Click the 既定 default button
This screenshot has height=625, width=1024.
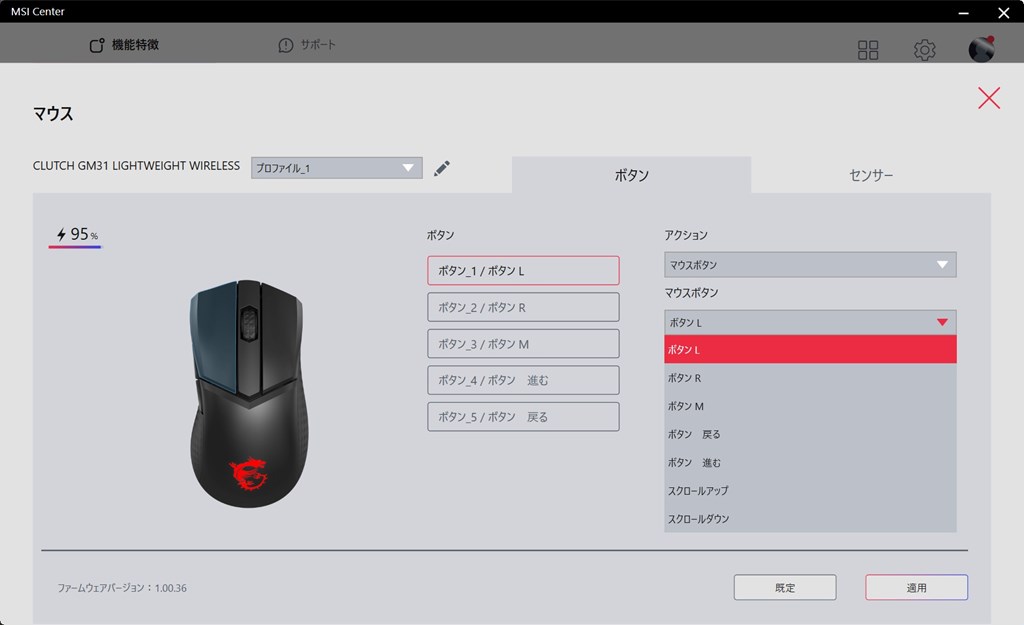pyautogui.click(x=785, y=587)
